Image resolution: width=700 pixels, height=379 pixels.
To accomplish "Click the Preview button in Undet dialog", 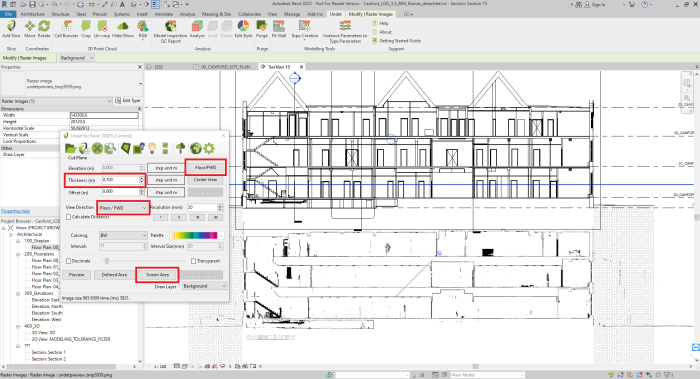I will (76, 275).
